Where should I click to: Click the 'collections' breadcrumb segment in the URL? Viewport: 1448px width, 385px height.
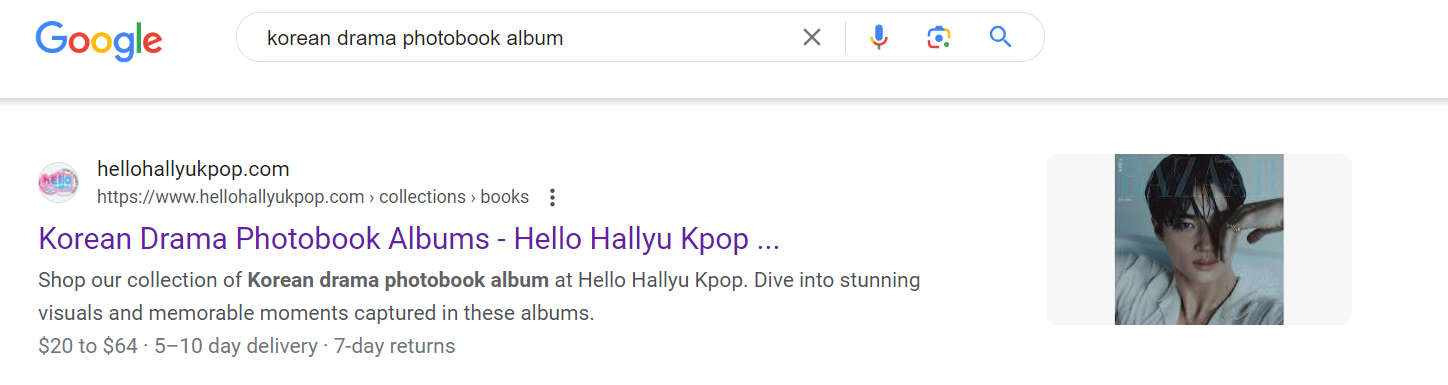click(422, 197)
